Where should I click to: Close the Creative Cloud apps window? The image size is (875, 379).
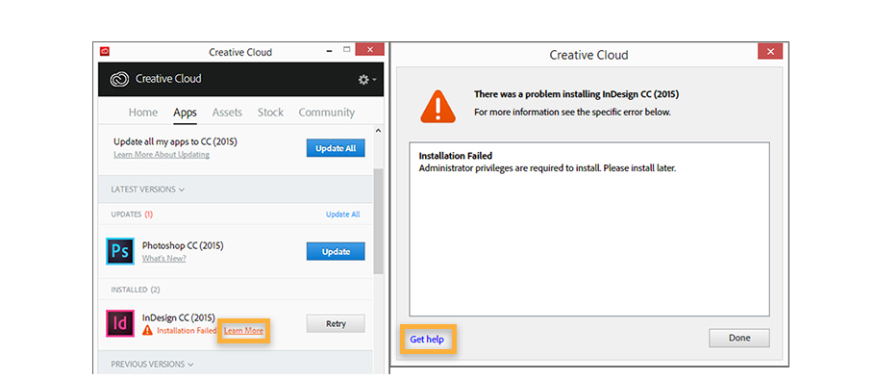click(x=369, y=49)
